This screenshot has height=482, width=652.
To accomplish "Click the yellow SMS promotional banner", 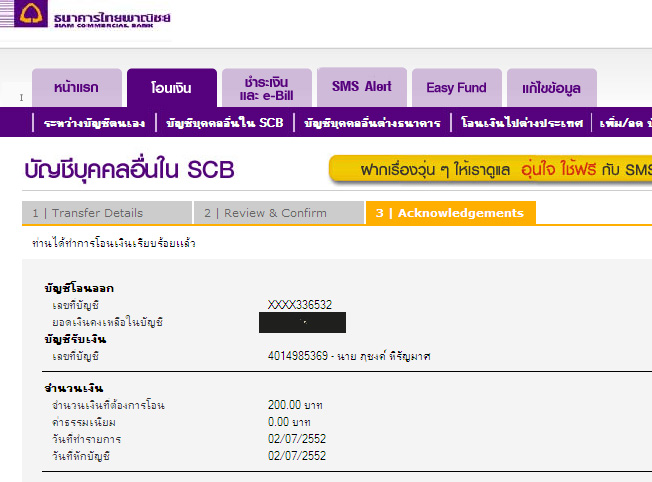I will (491, 169).
